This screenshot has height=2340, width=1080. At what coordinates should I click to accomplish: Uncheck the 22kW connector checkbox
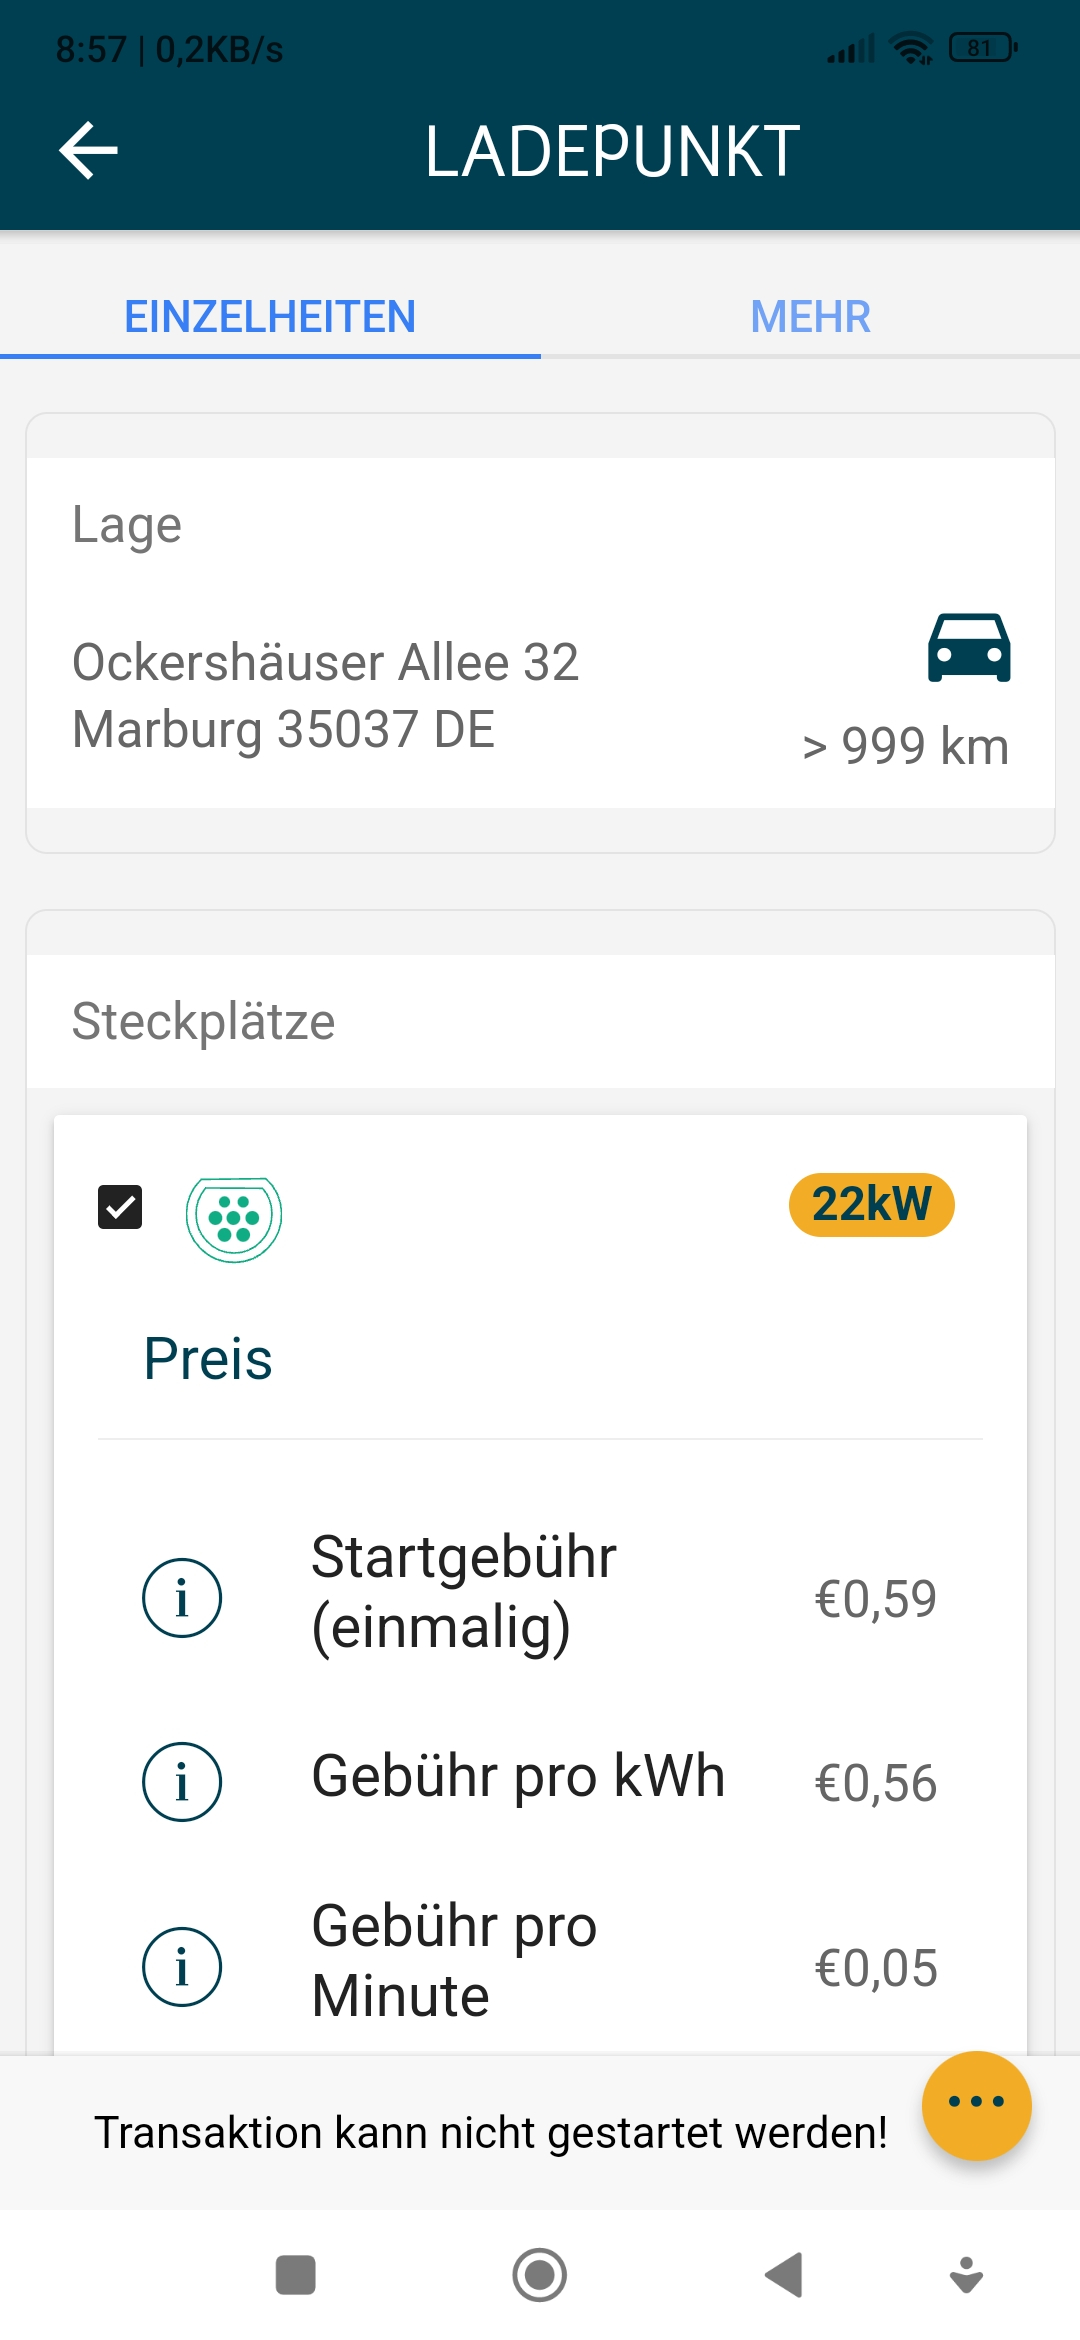(x=120, y=1207)
